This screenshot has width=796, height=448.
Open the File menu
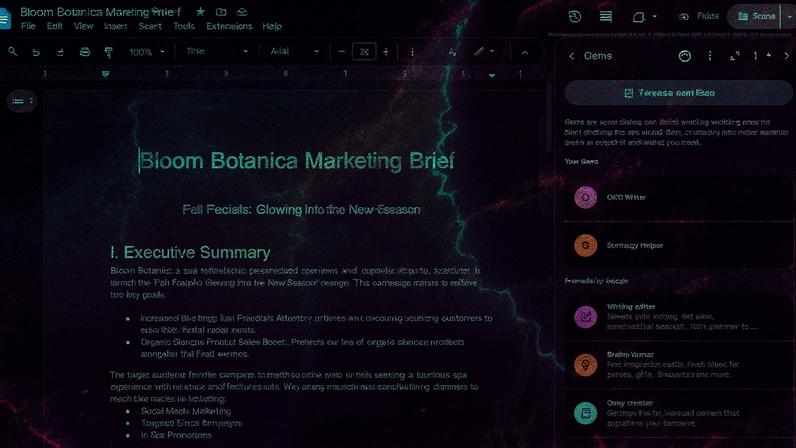pyautogui.click(x=28, y=26)
